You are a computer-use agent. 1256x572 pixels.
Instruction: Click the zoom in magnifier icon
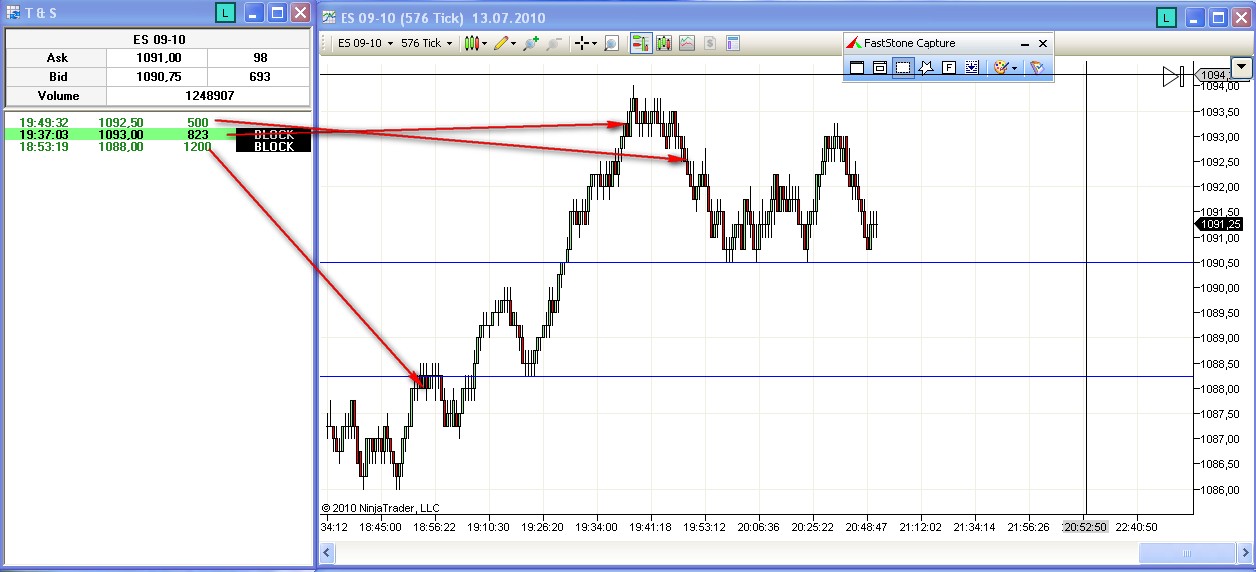coord(531,43)
